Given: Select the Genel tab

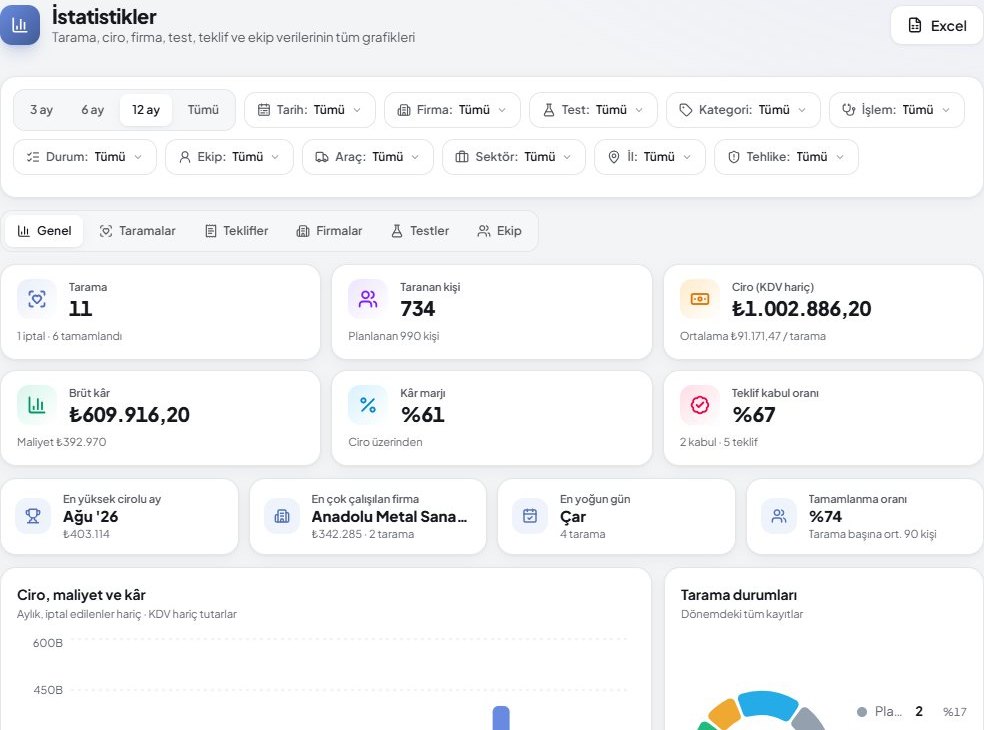Looking at the screenshot, I should coord(45,231).
